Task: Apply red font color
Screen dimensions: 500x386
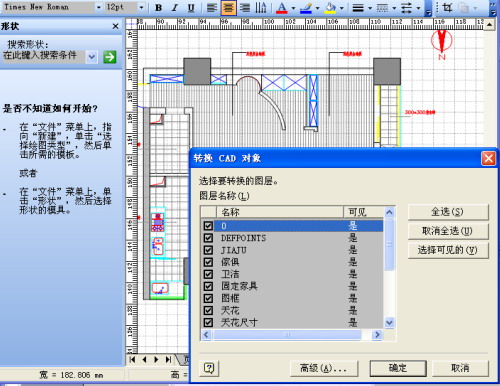Action: (x=282, y=8)
